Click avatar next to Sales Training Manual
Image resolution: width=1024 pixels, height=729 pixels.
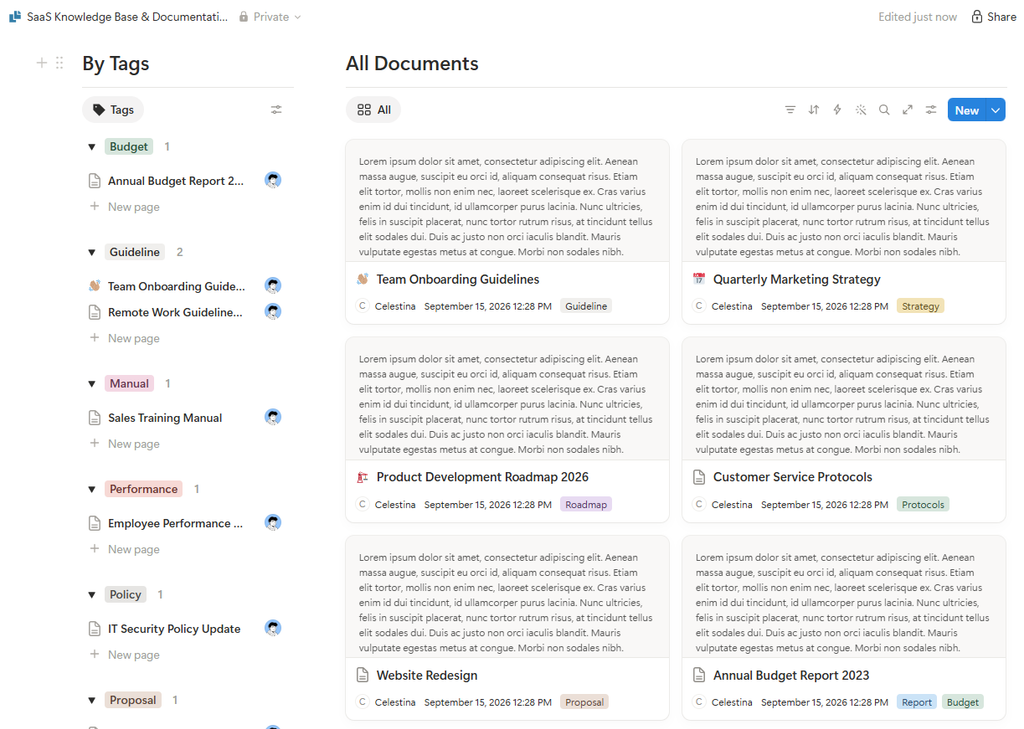[273, 417]
